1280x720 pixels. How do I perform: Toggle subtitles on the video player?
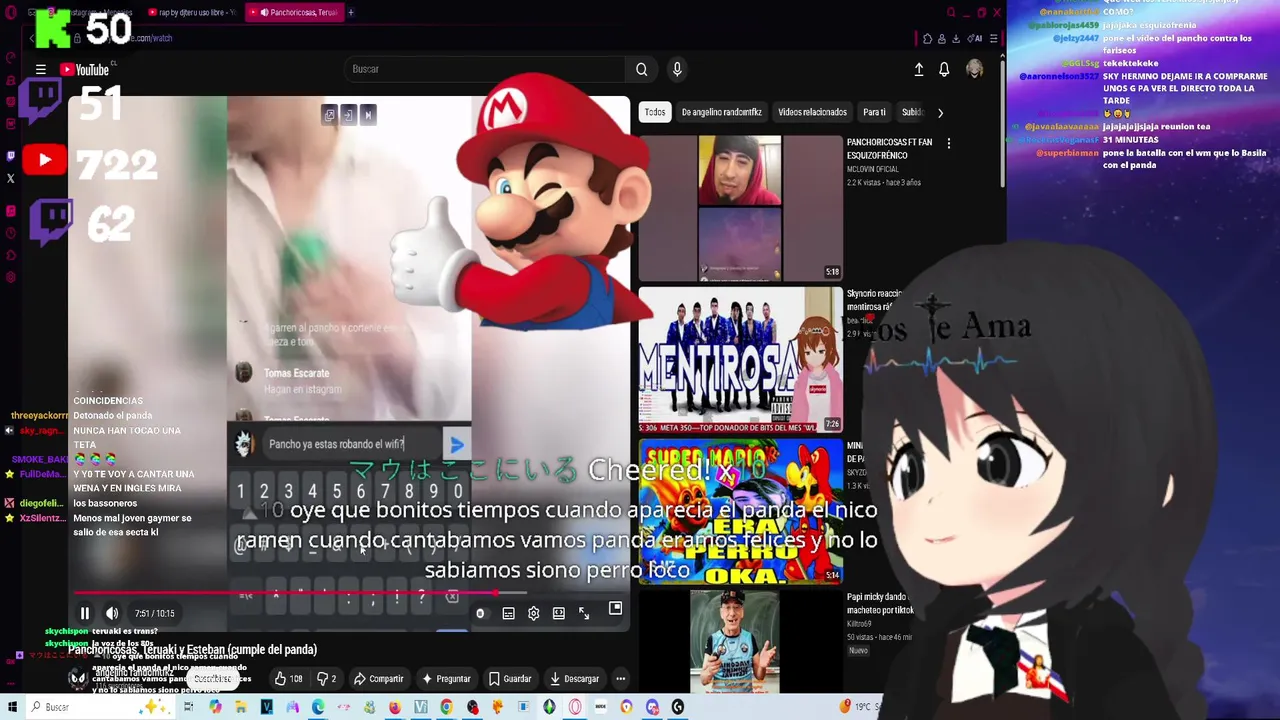click(x=508, y=613)
